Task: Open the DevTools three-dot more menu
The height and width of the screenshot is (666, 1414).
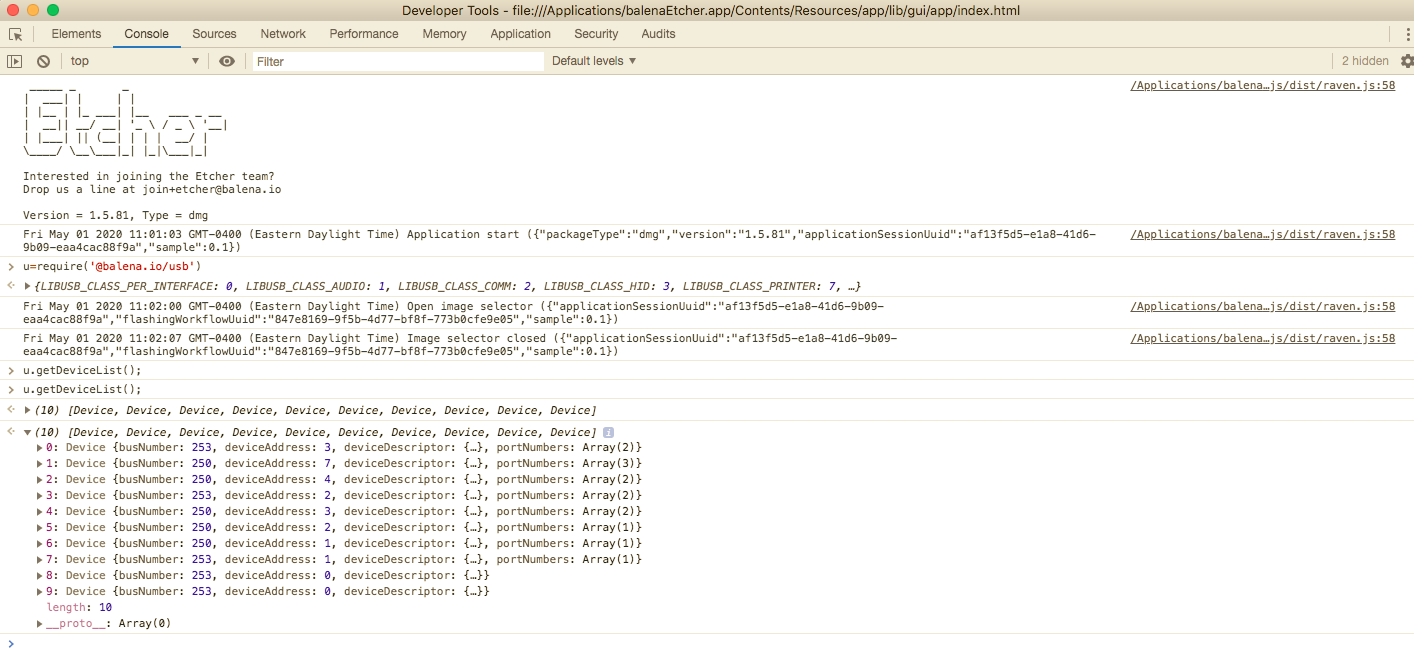Action: pyautogui.click(x=1408, y=34)
